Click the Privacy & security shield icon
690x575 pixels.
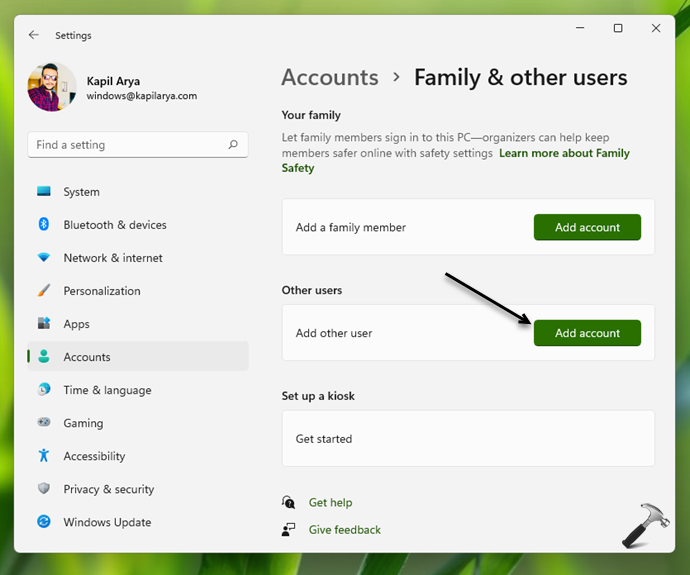(x=44, y=489)
